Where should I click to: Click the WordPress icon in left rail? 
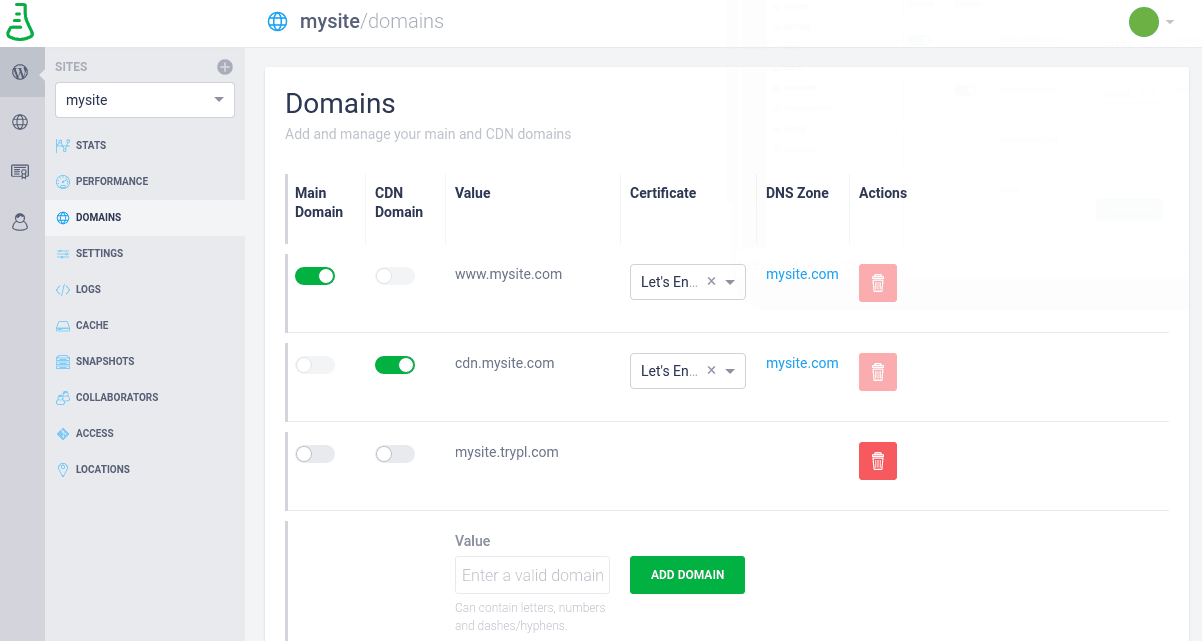coord(20,72)
